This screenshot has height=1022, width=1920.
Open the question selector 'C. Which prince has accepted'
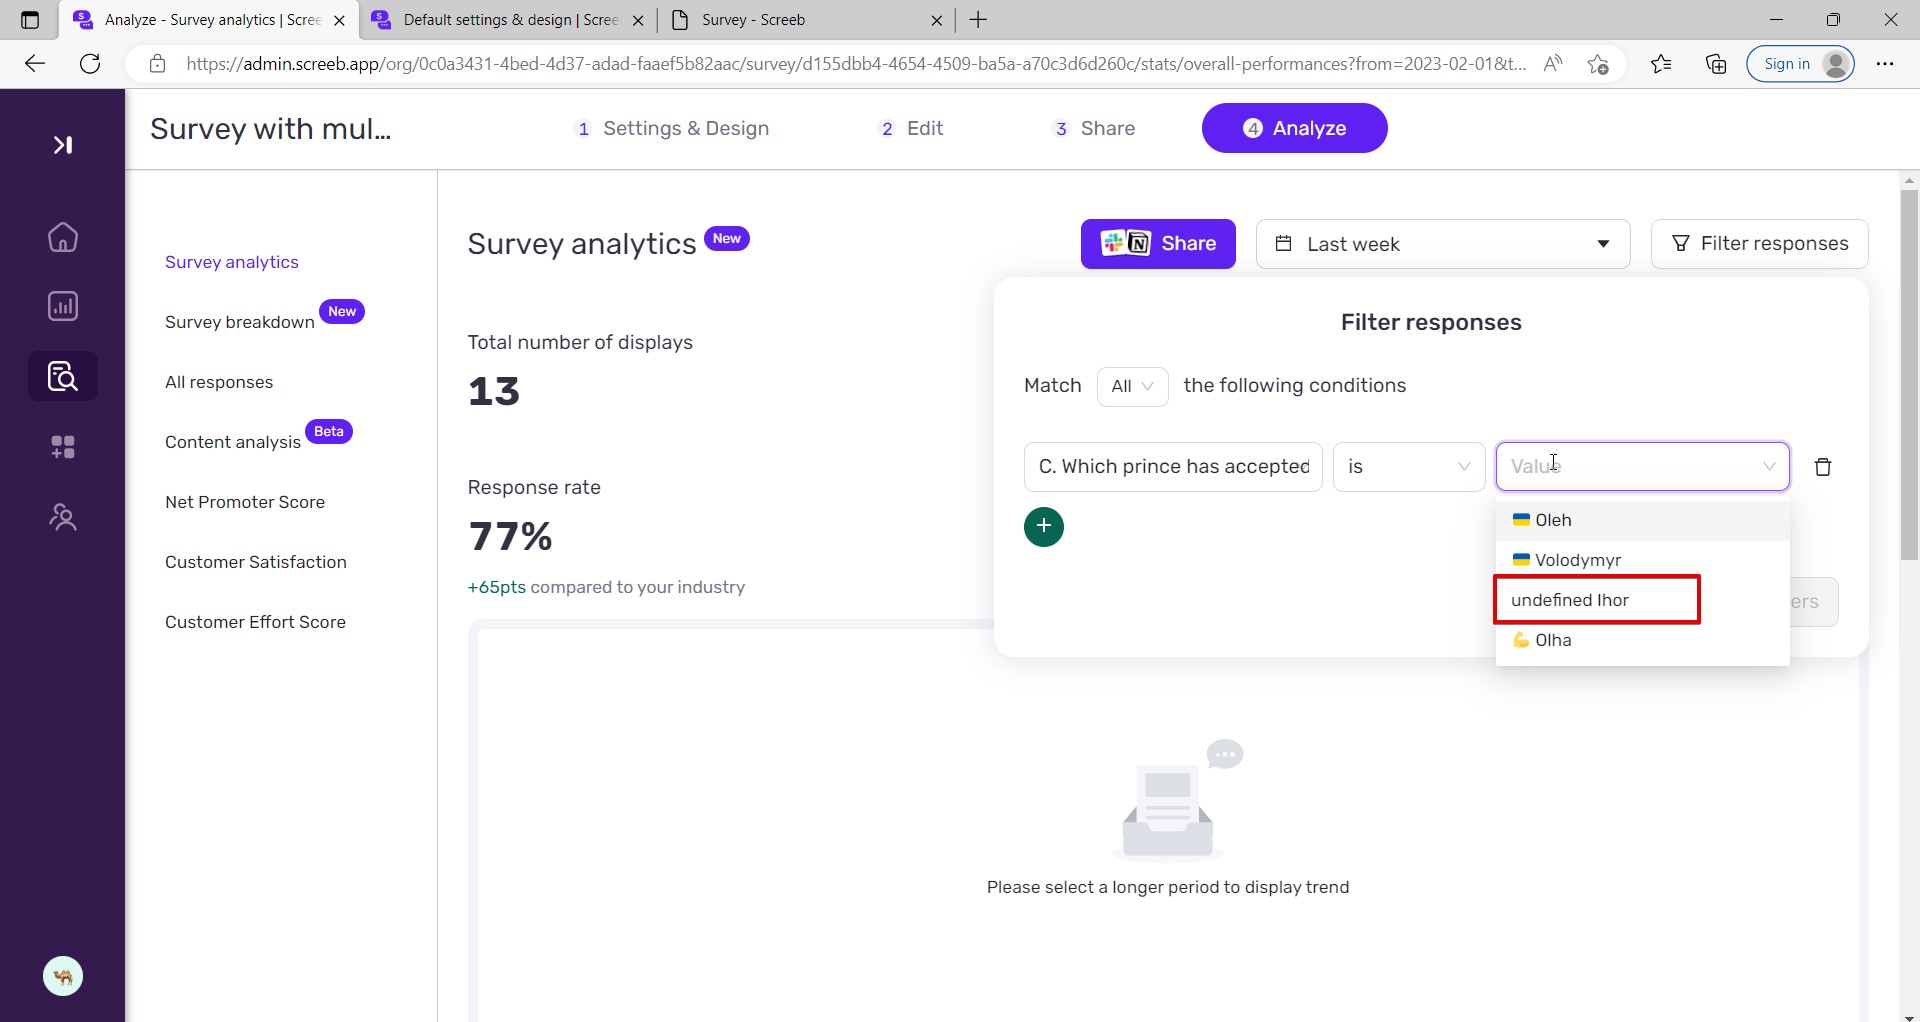(x=1173, y=467)
